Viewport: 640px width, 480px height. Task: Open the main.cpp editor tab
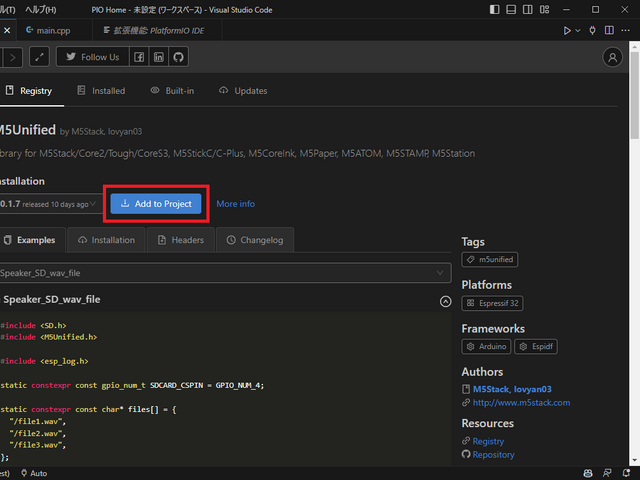[x=53, y=31]
